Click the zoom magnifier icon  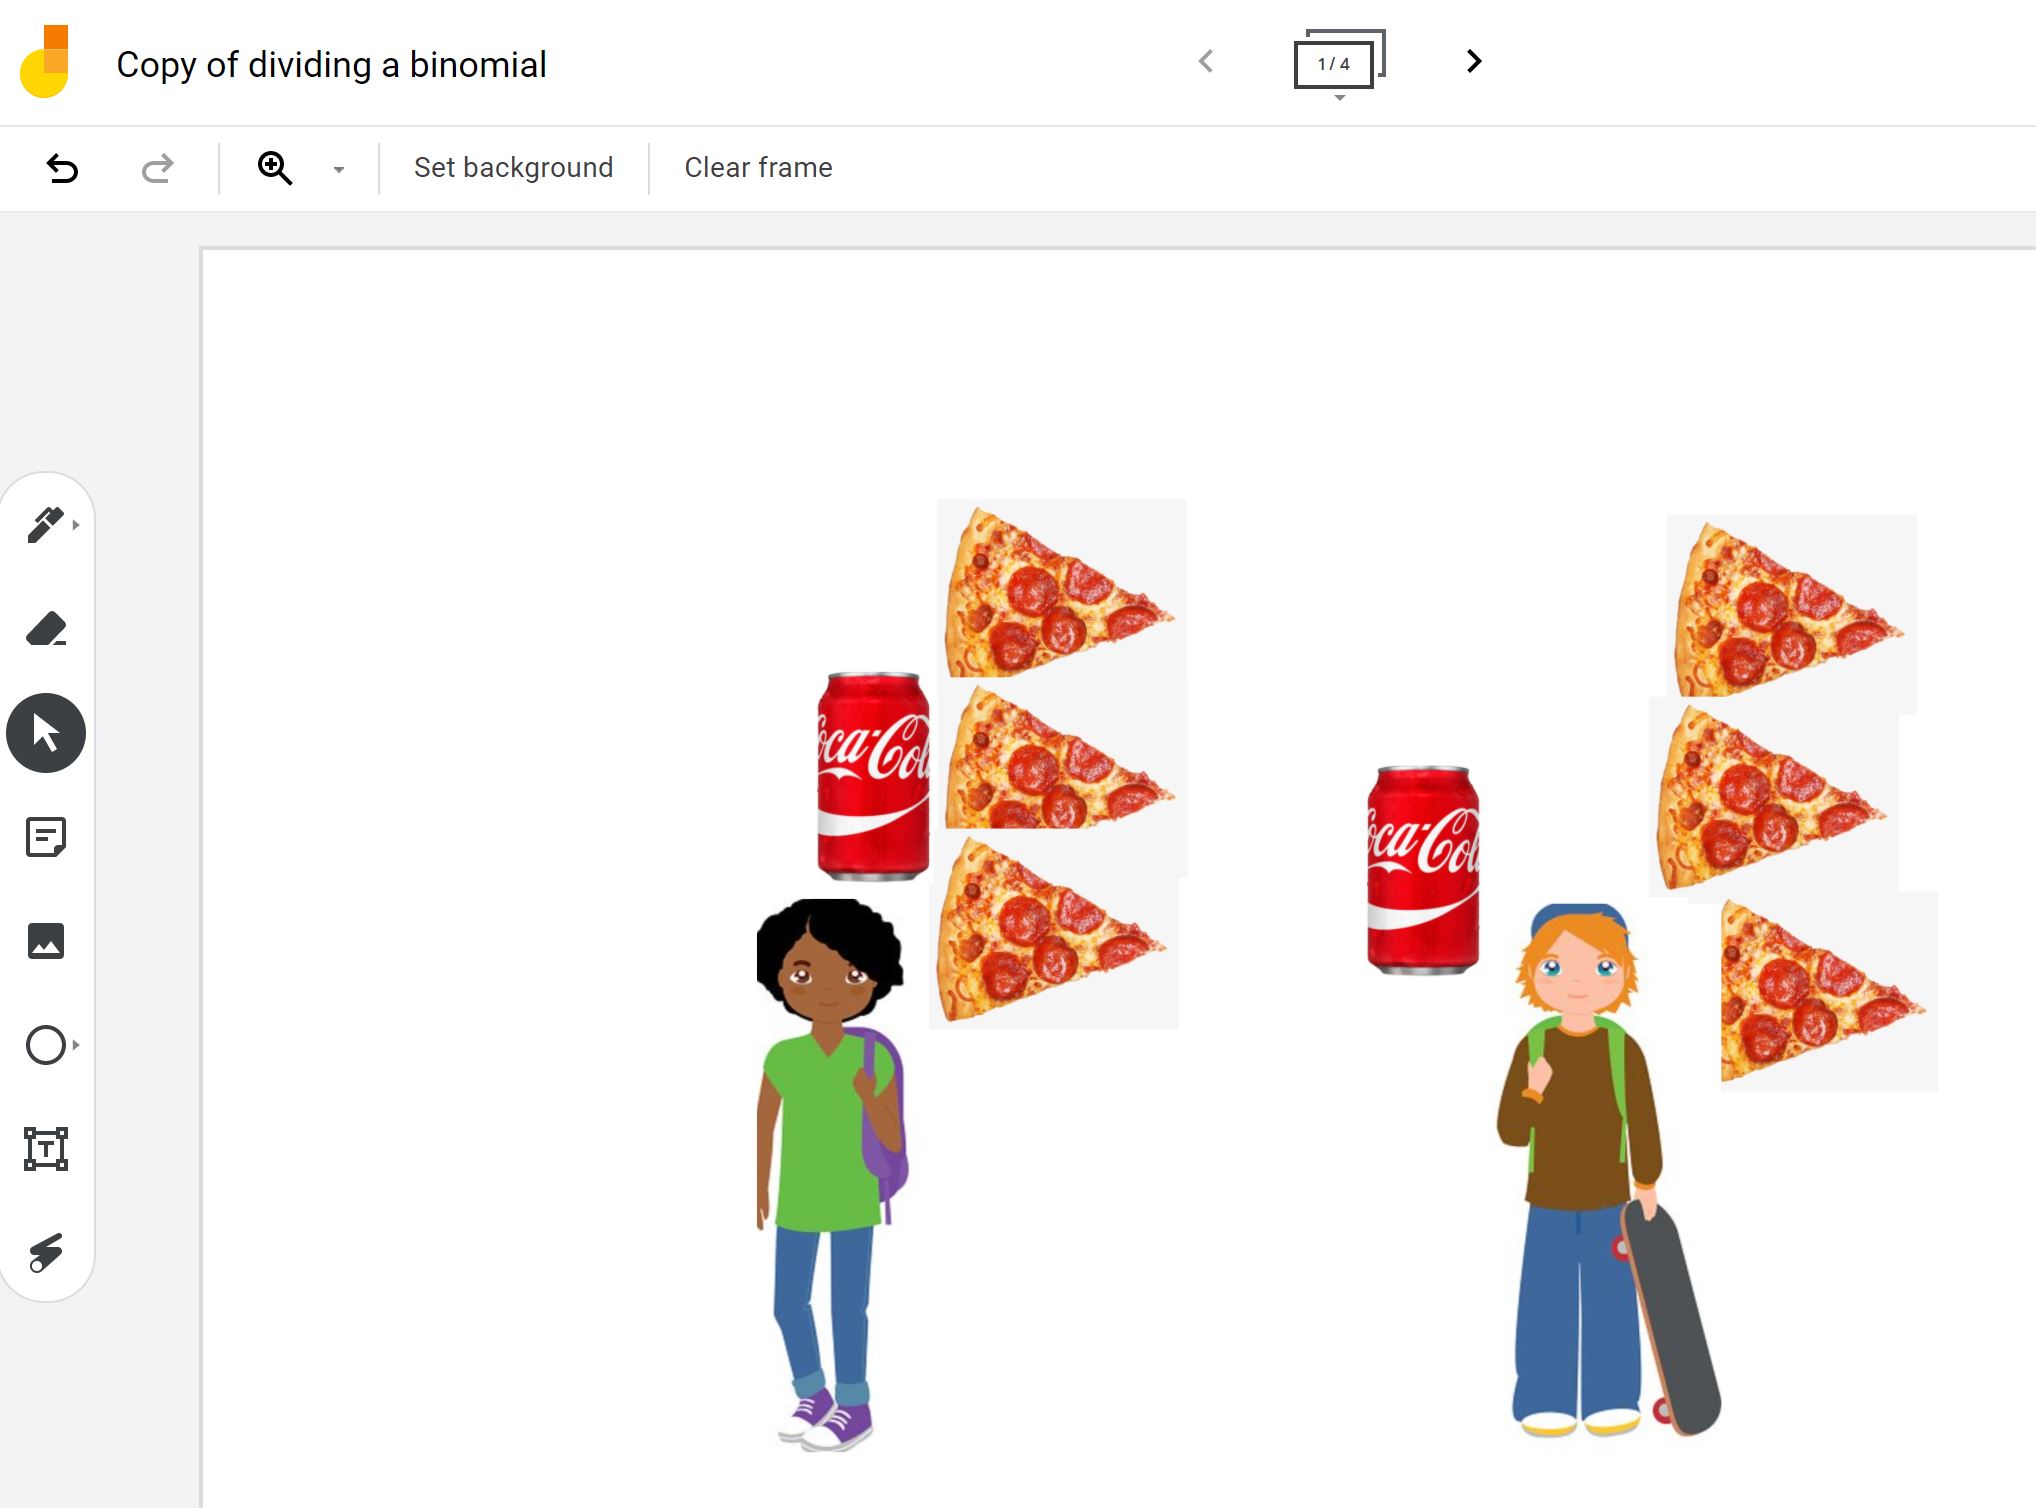pos(275,168)
